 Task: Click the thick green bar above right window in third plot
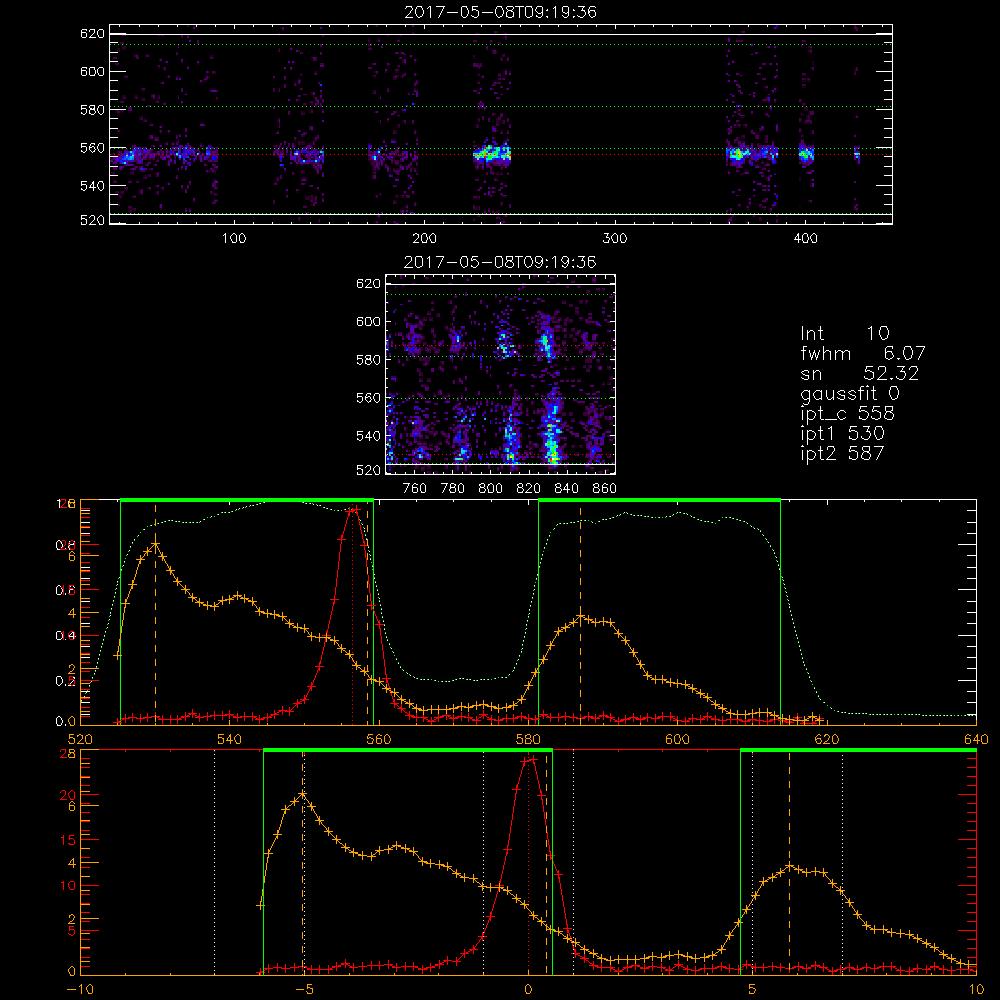(x=659, y=500)
